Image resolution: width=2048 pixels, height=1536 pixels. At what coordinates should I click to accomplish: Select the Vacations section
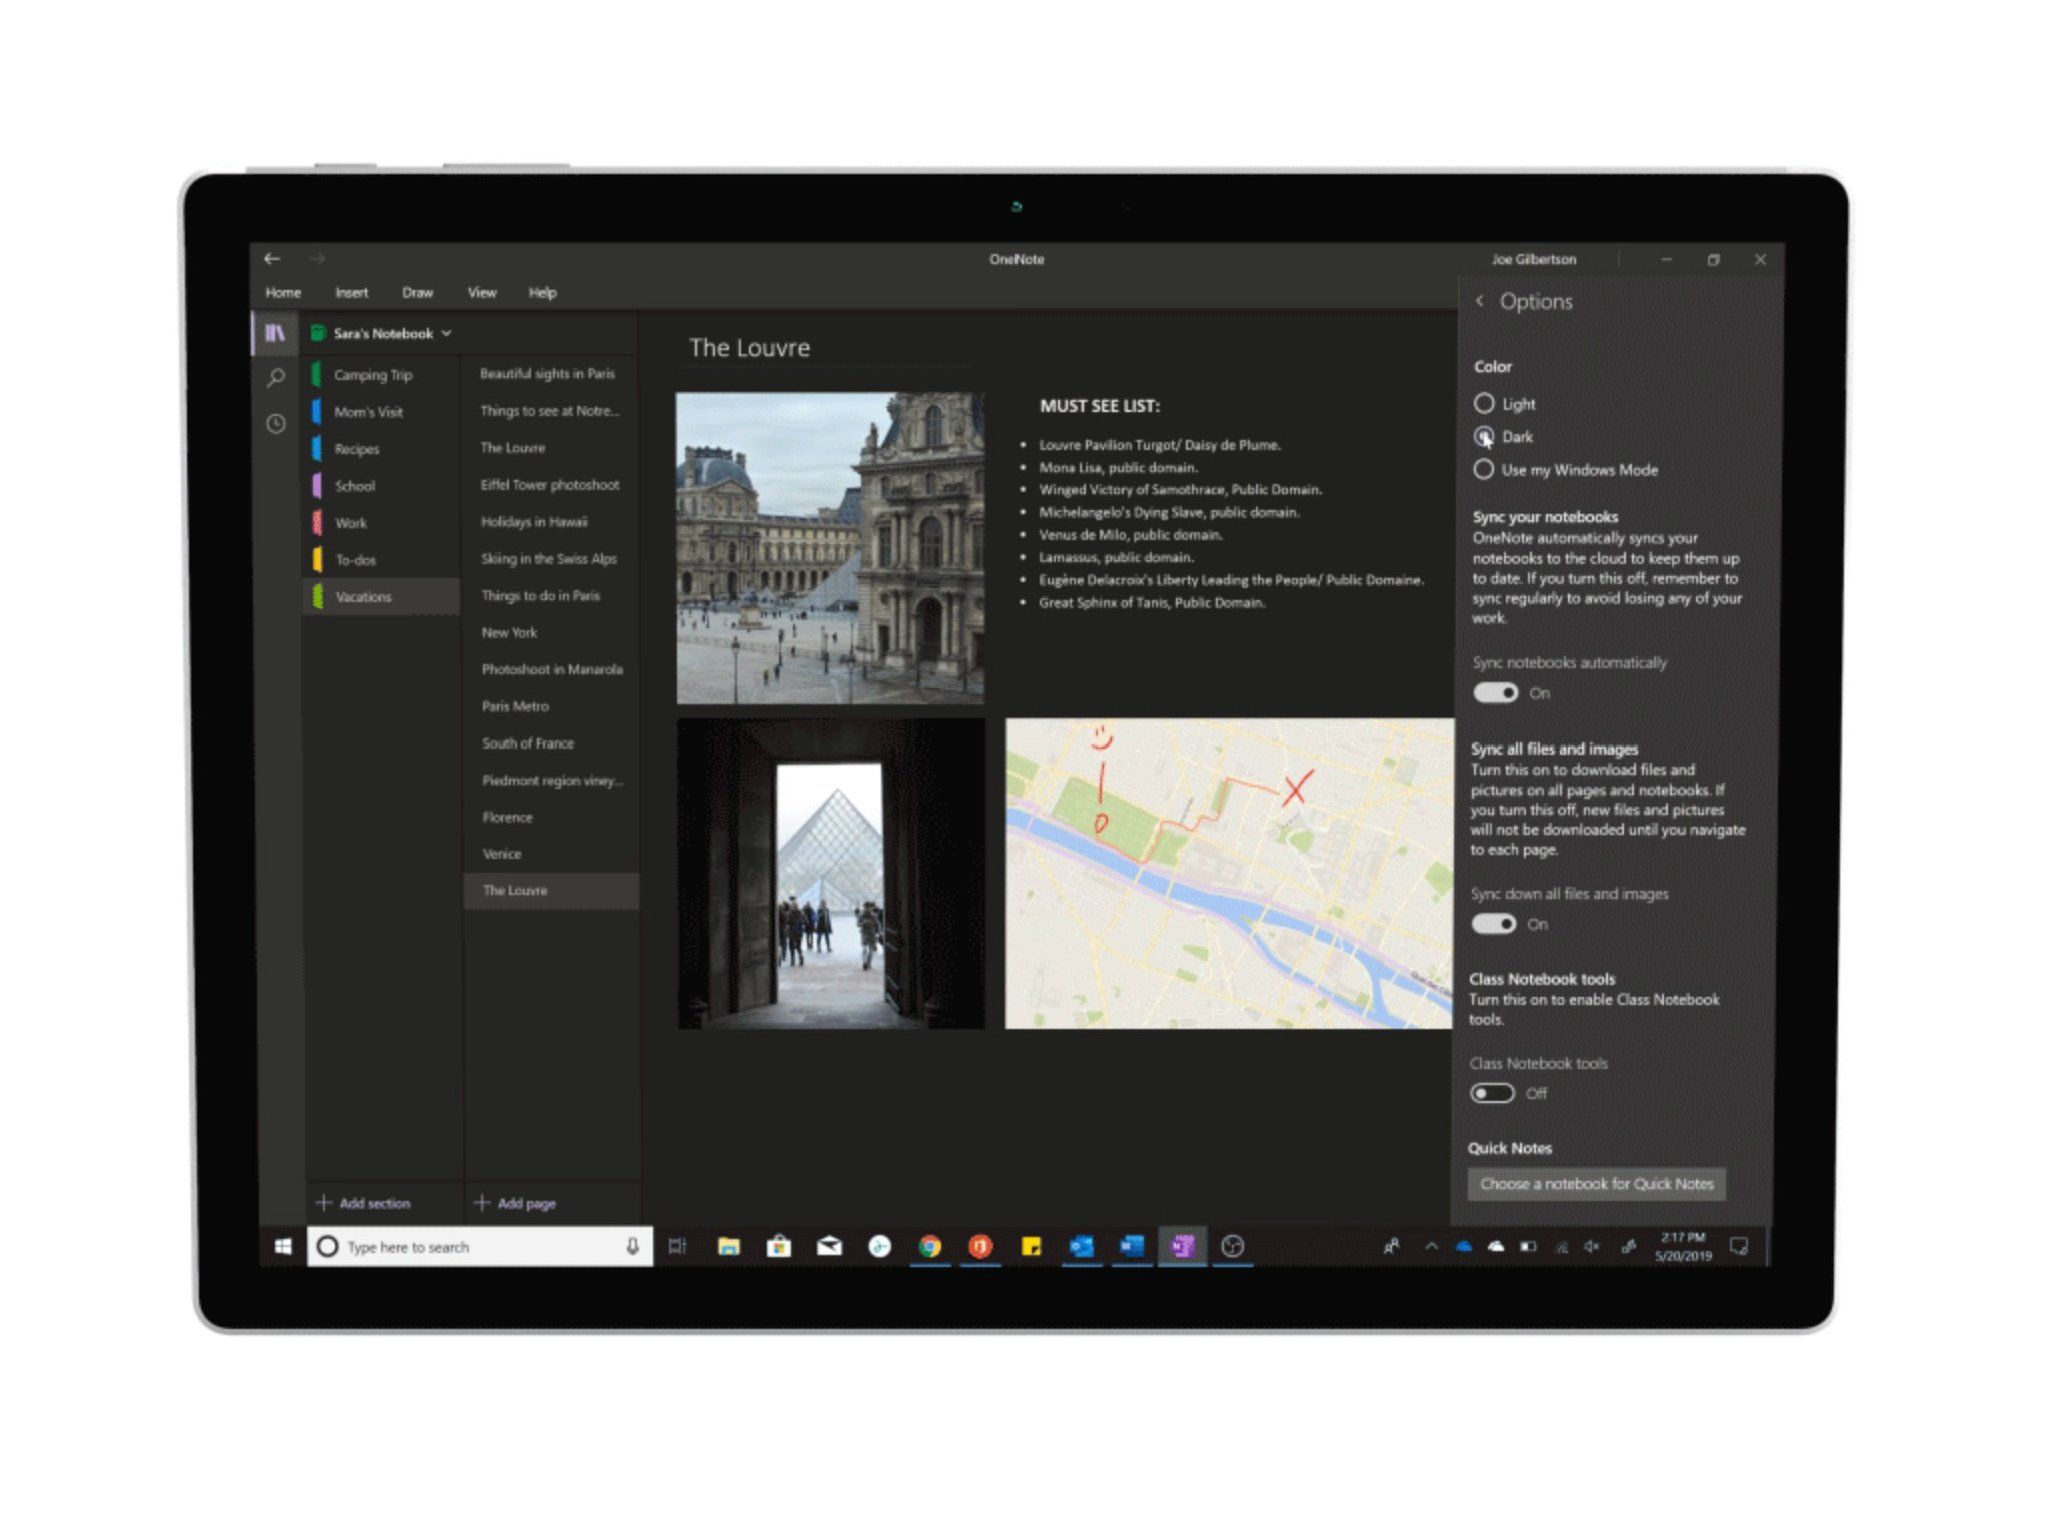[381, 597]
